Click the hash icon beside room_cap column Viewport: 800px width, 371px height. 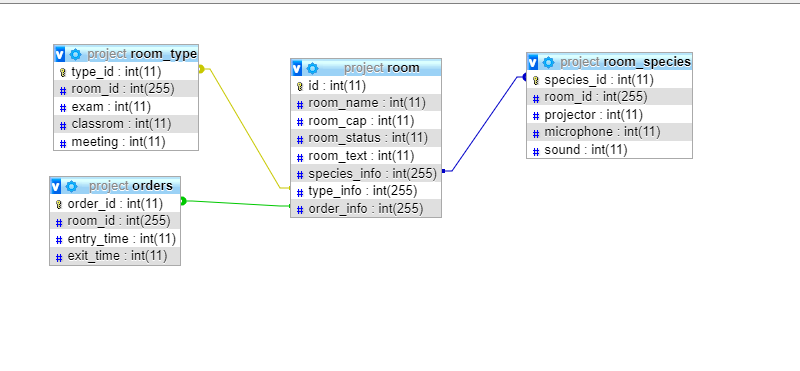(x=300, y=121)
